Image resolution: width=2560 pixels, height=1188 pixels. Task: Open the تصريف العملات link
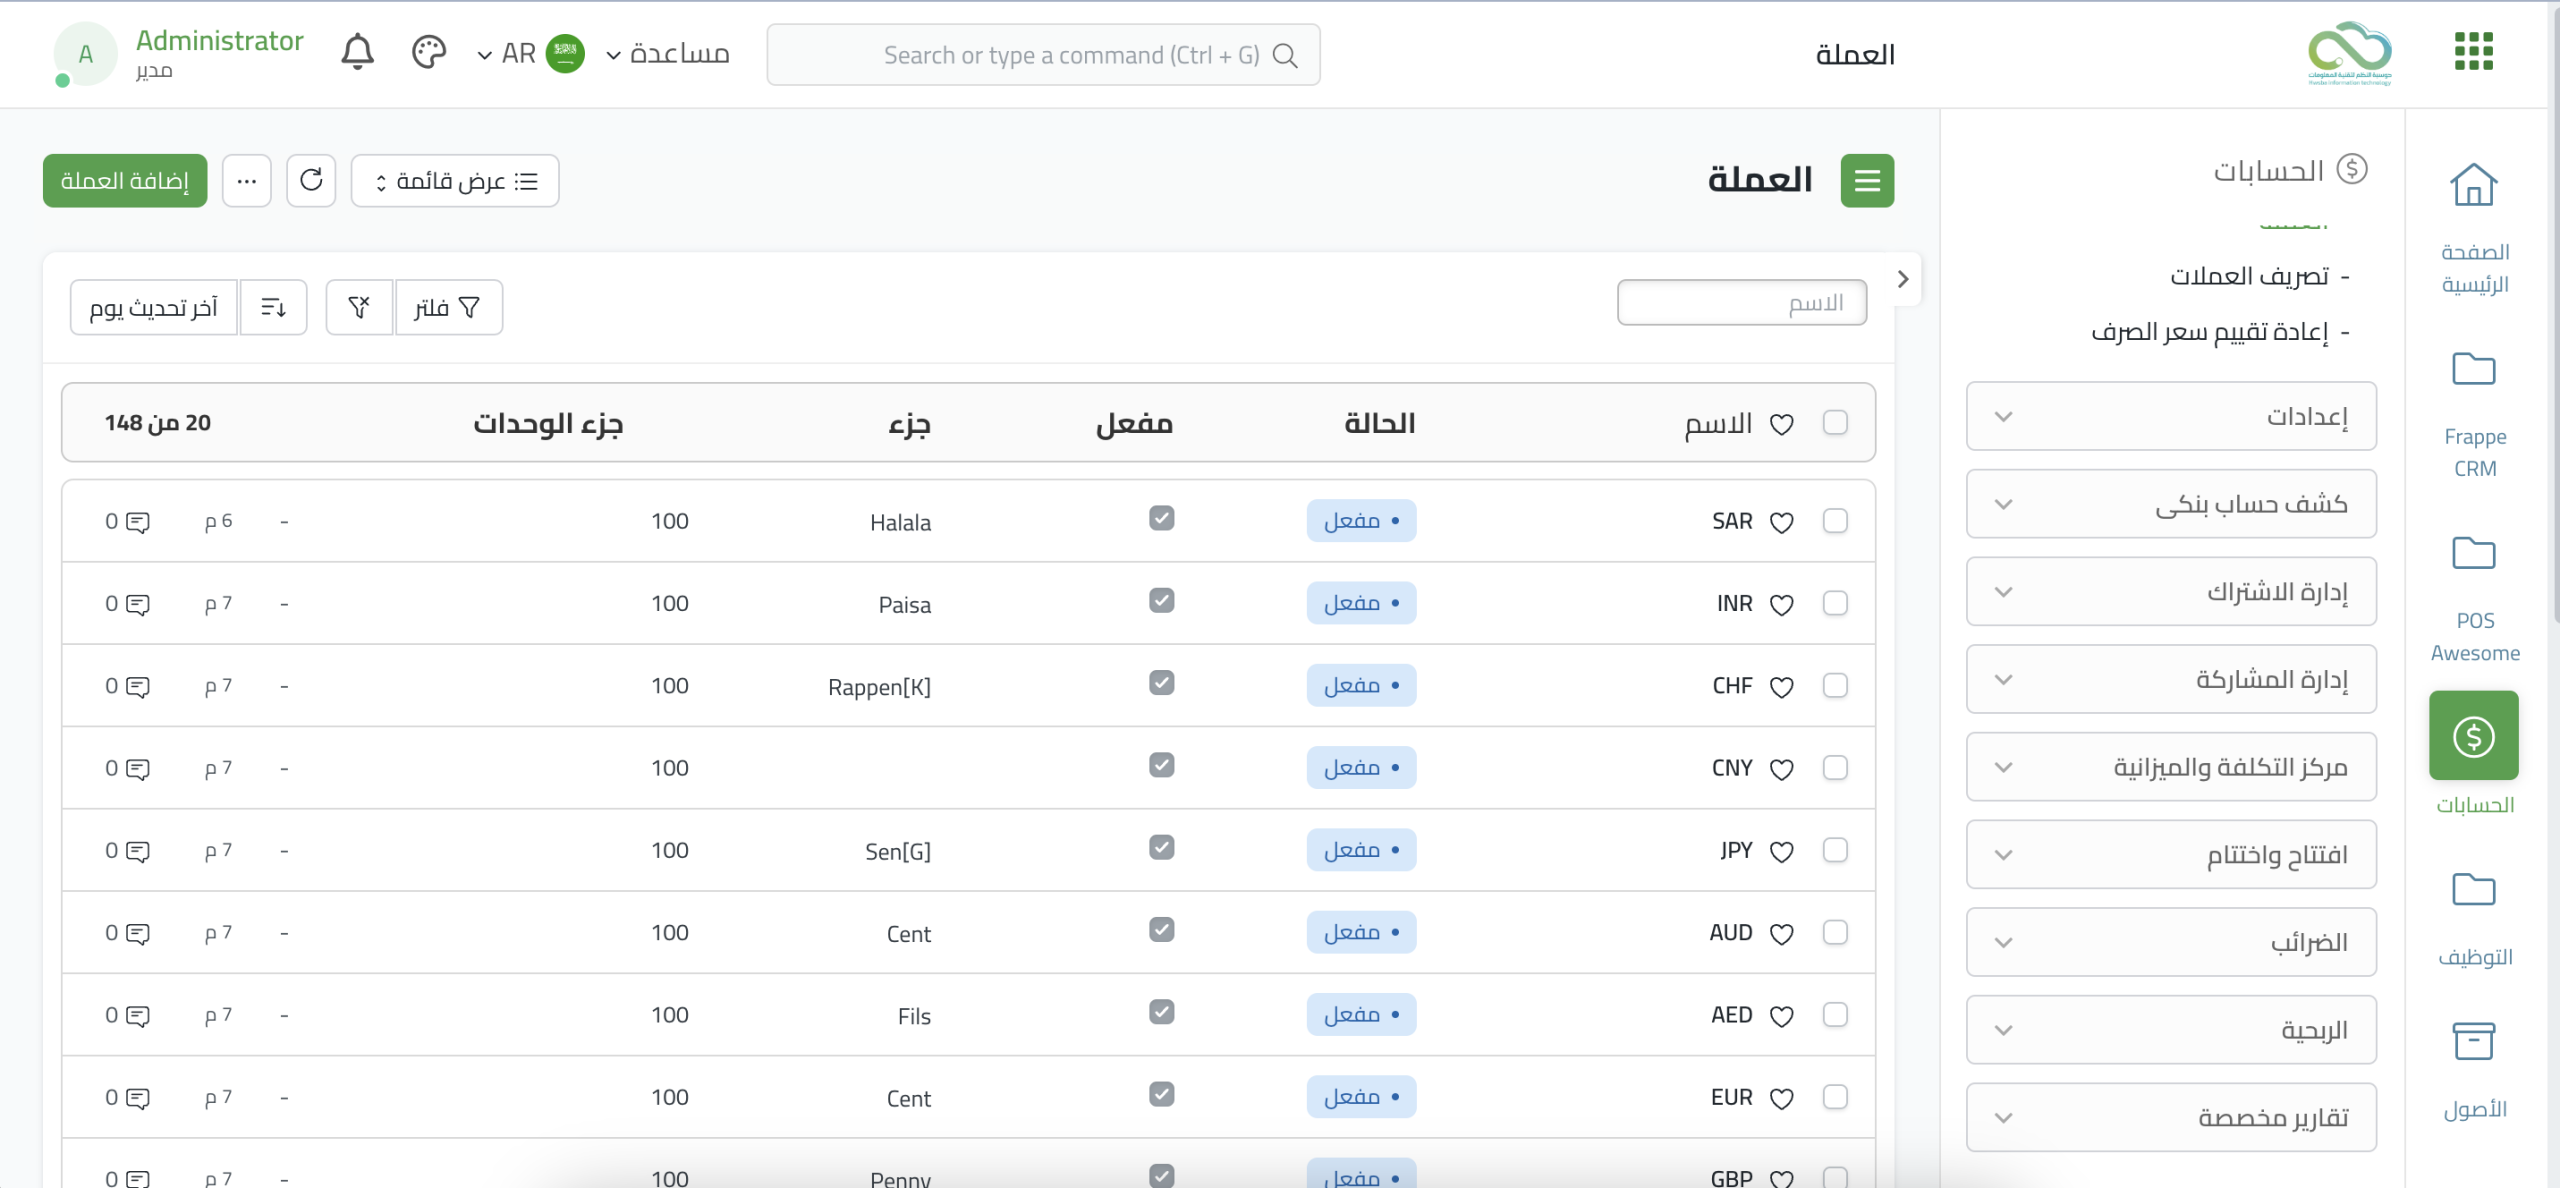coord(2249,276)
